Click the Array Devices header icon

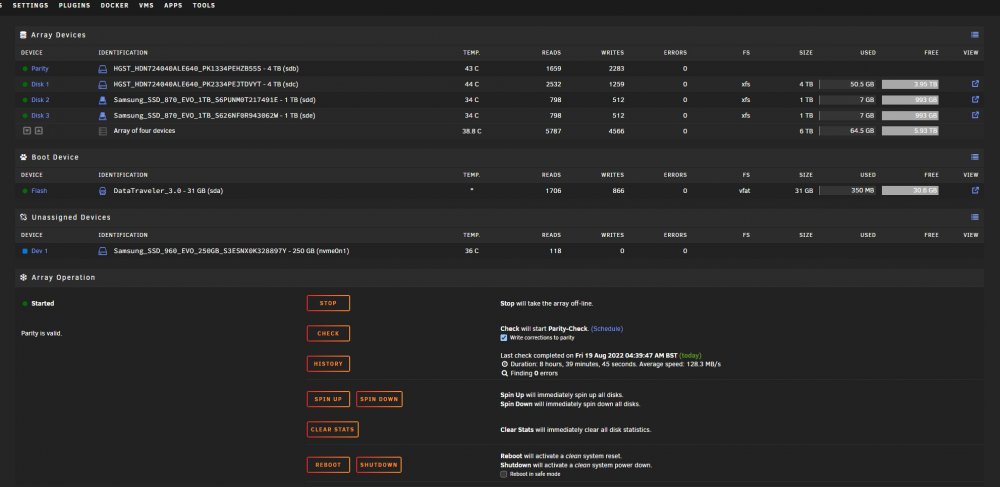coord(24,35)
